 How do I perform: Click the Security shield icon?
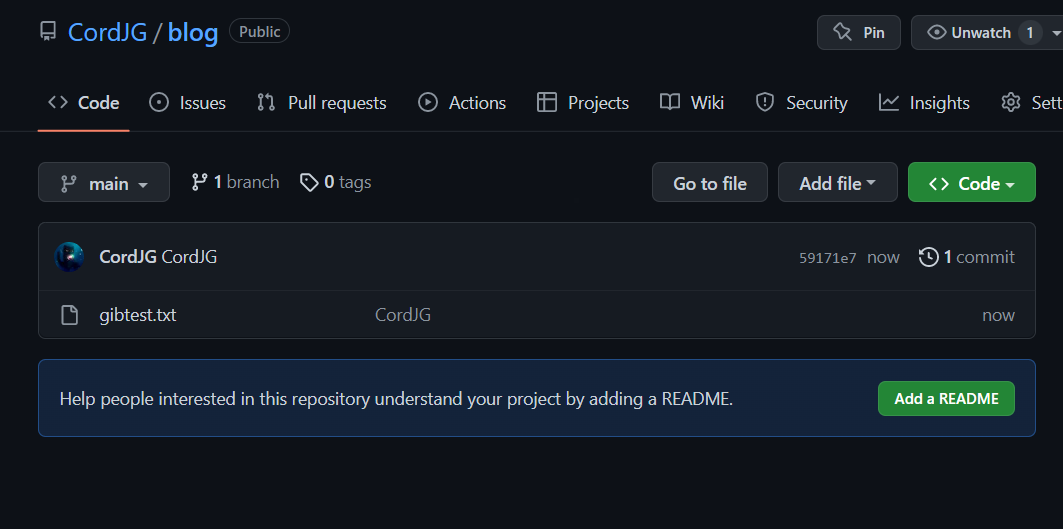coord(765,103)
